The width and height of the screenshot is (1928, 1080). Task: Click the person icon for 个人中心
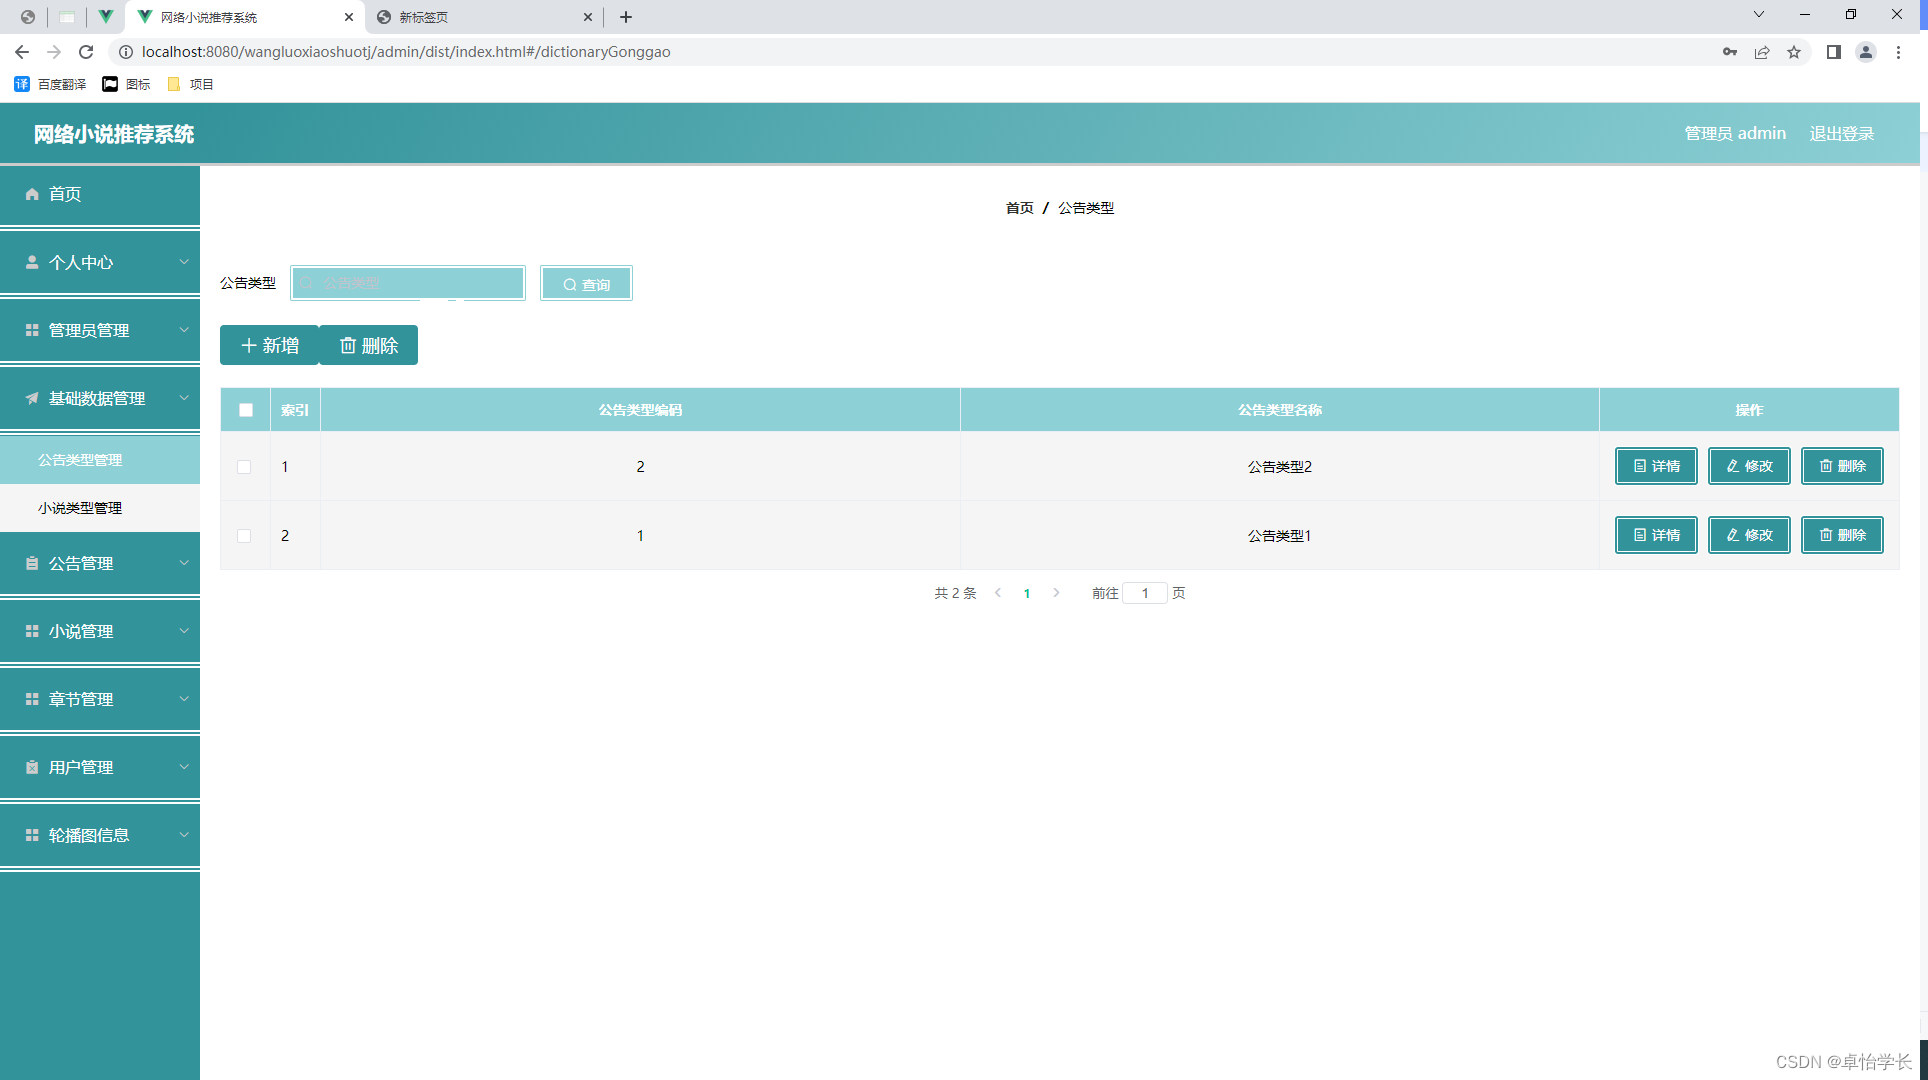[x=32, y=262]
